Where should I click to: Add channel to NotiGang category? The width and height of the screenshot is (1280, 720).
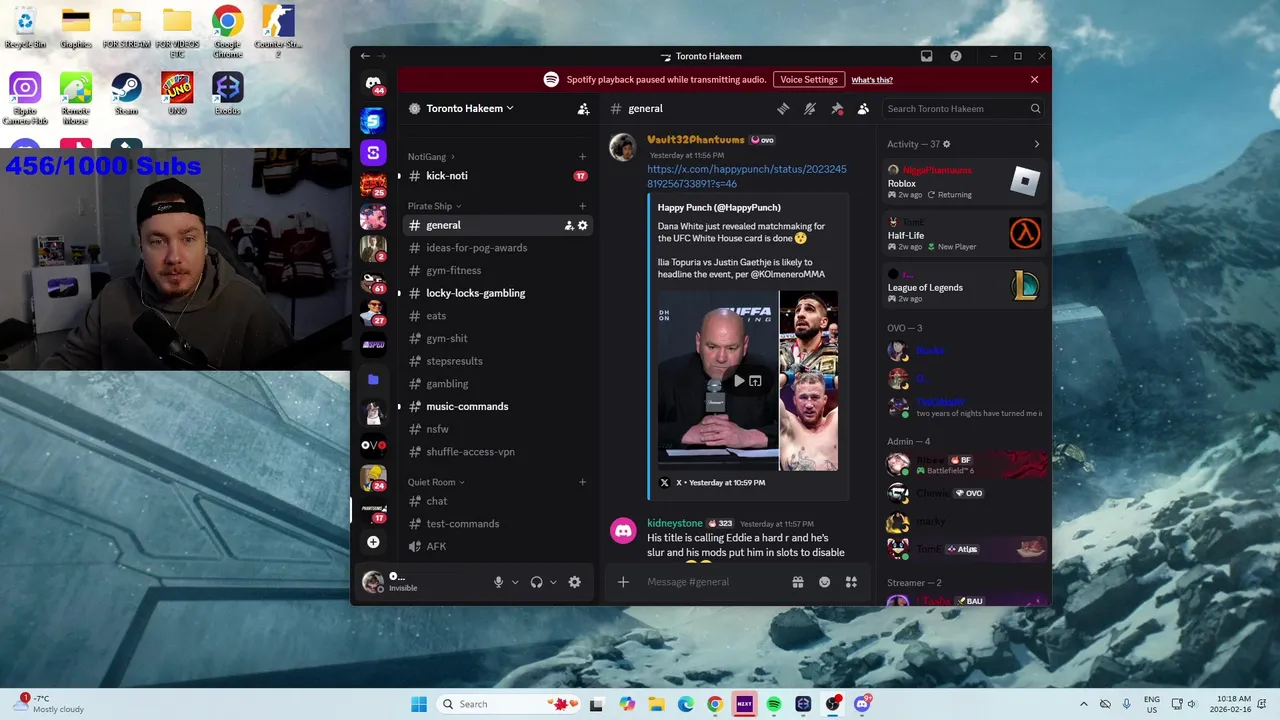(x=583, y=156)
